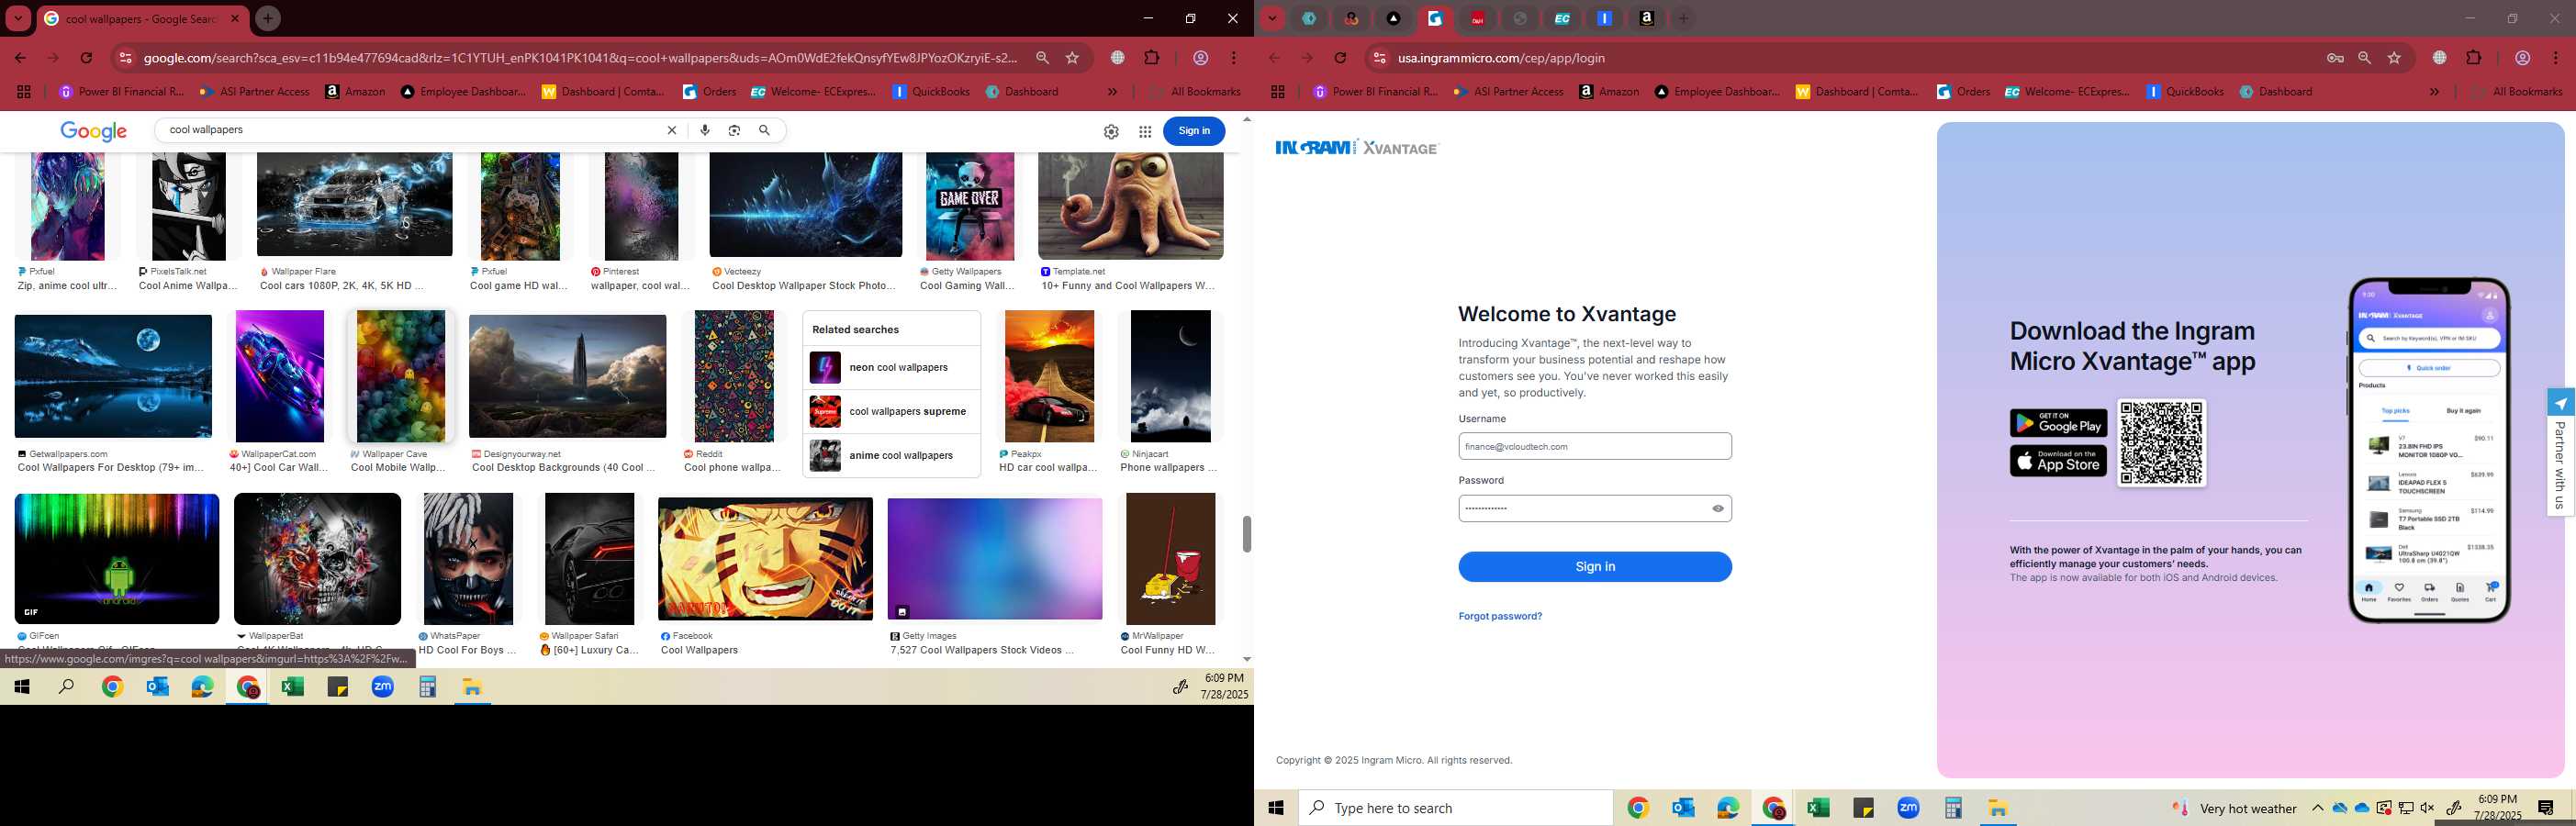The height and width of the screenshot is (826, 2576).
Task: Open Calculator from the left monitor taskbar
Action: [x=428, y=687]
